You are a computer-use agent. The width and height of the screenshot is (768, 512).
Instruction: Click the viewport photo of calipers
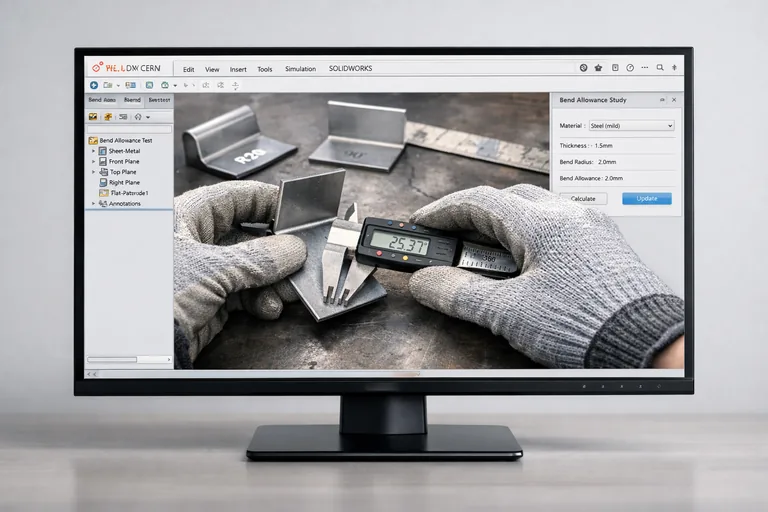(362, 230)
